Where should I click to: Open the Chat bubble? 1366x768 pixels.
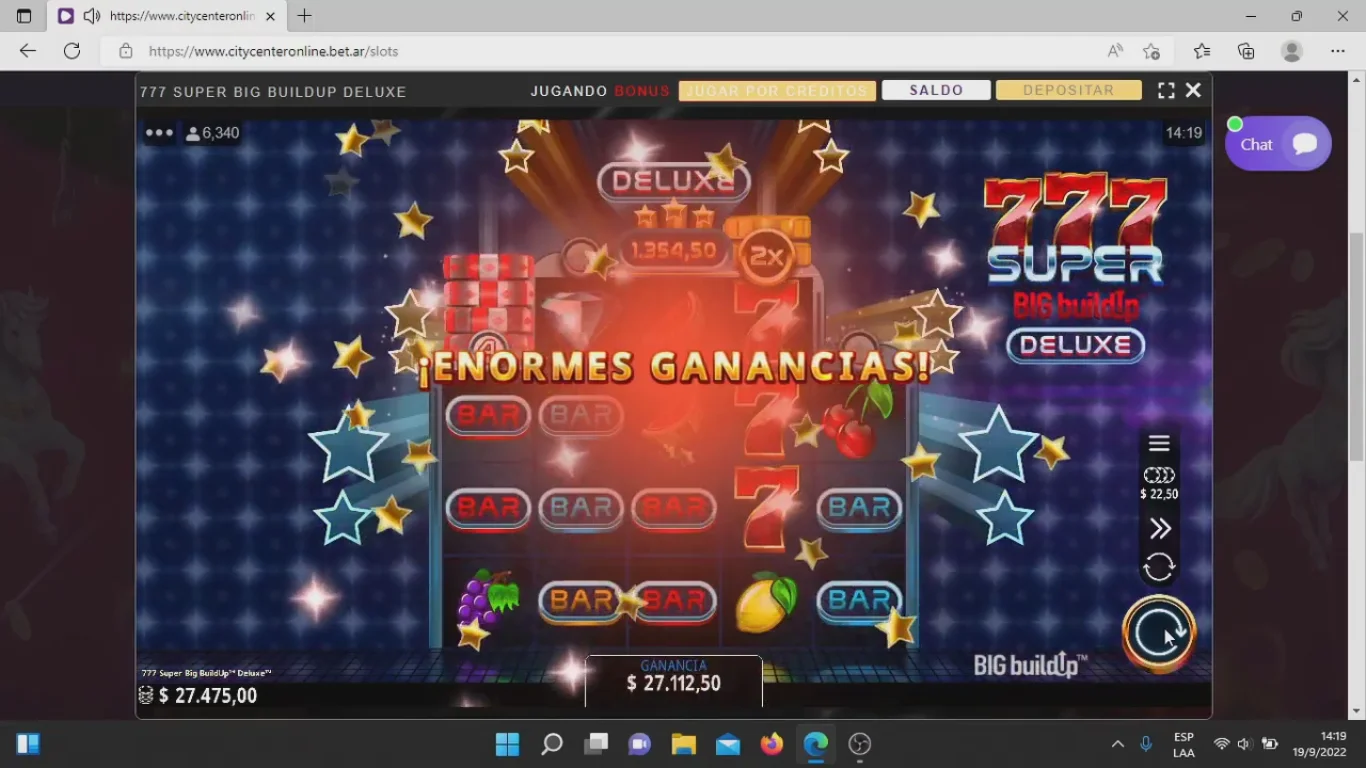(x=1278, y=144)
